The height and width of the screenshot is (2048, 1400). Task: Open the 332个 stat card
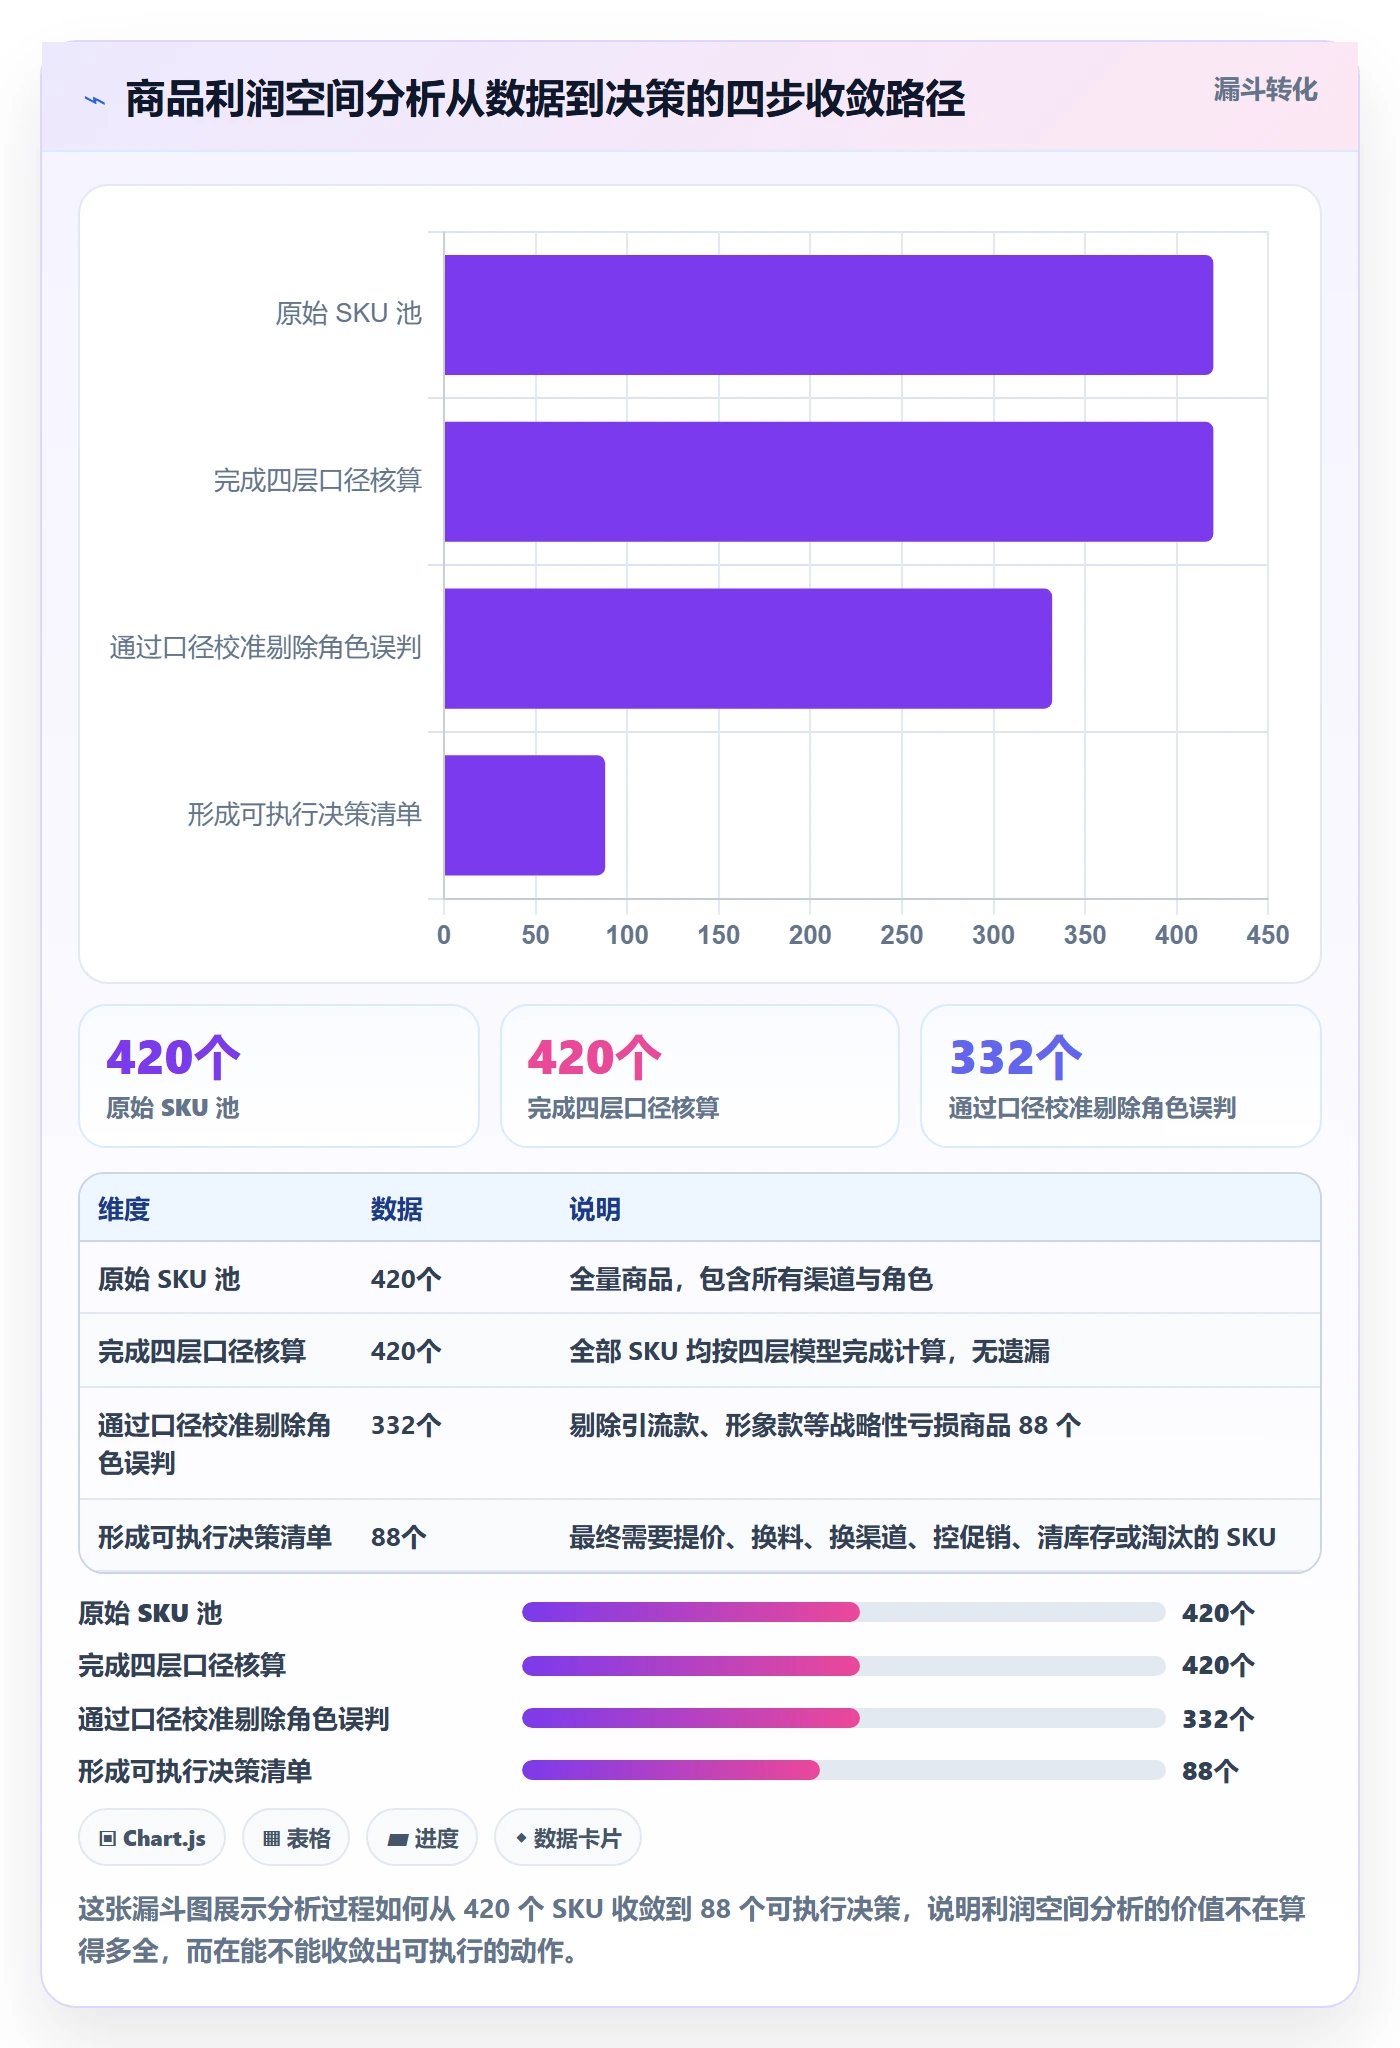pyautogui.click(x=1121, y=1076)
